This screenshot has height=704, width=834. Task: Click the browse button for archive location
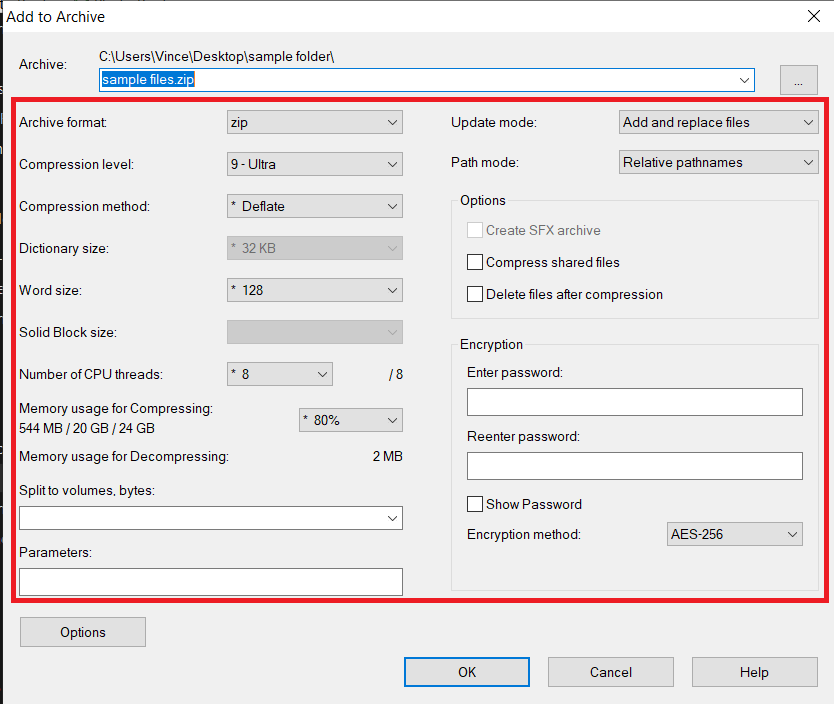pos(799,79)
